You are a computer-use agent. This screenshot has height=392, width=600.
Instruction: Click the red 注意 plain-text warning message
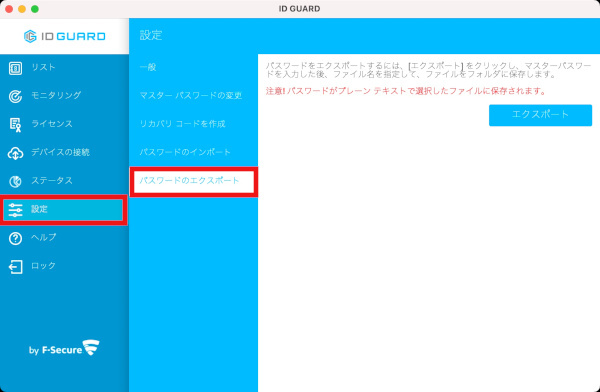pyautogui.click(x=406, y=91)
